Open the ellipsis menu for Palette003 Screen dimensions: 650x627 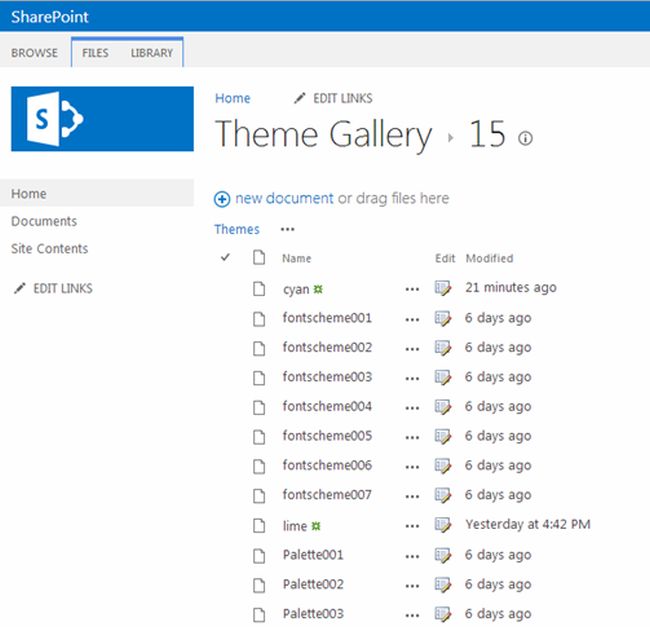[x=412, y=615]
